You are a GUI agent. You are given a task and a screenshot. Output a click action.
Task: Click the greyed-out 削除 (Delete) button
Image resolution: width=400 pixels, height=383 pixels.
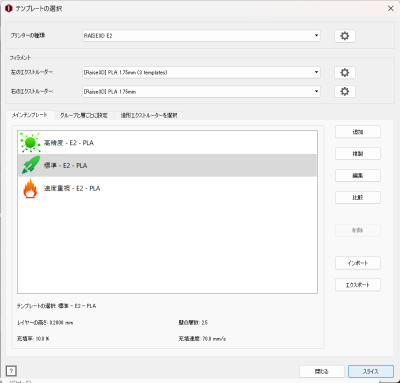tap(358, 230)
